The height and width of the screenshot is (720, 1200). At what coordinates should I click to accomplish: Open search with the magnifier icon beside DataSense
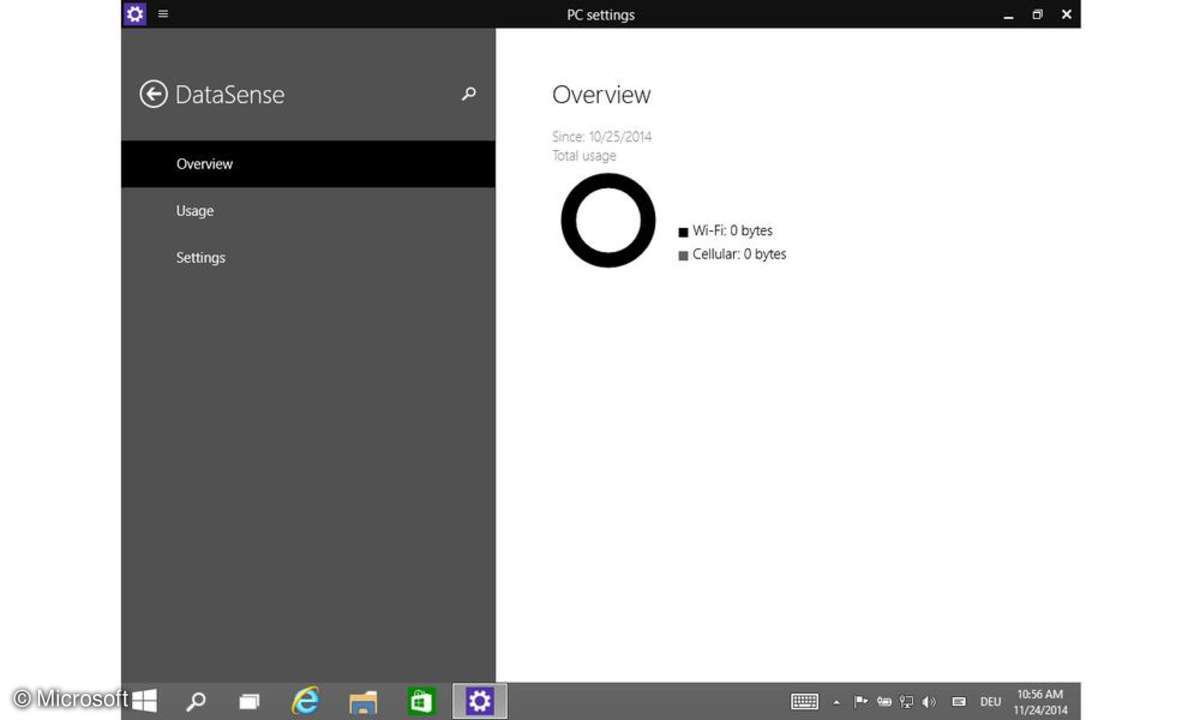pos(468,94)
